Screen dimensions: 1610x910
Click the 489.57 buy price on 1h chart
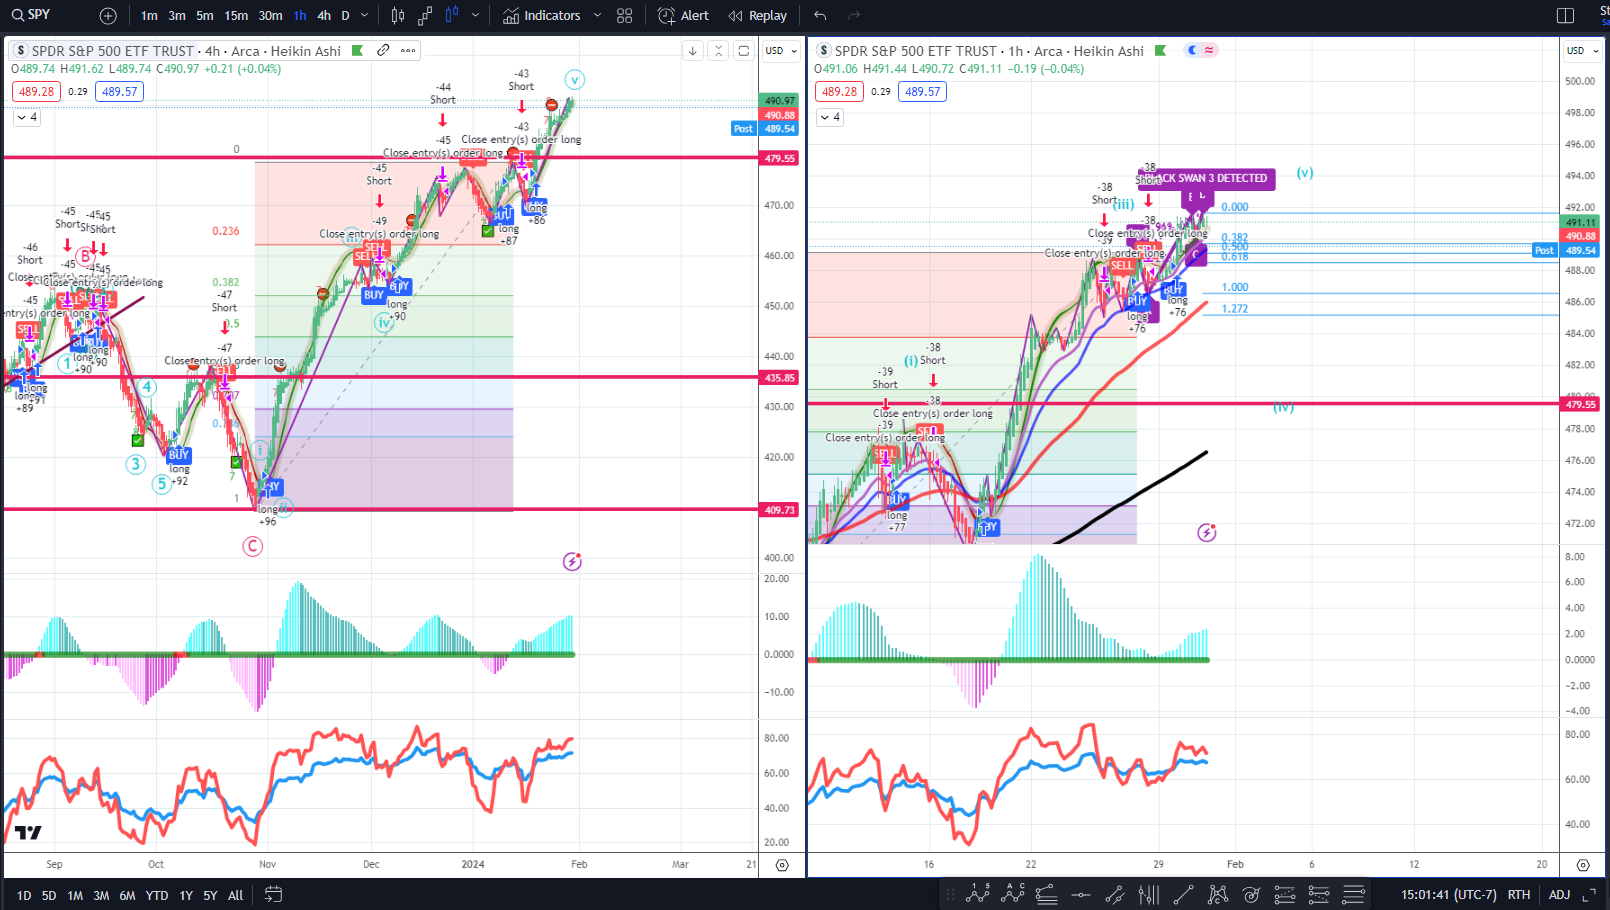pos(922,92)
